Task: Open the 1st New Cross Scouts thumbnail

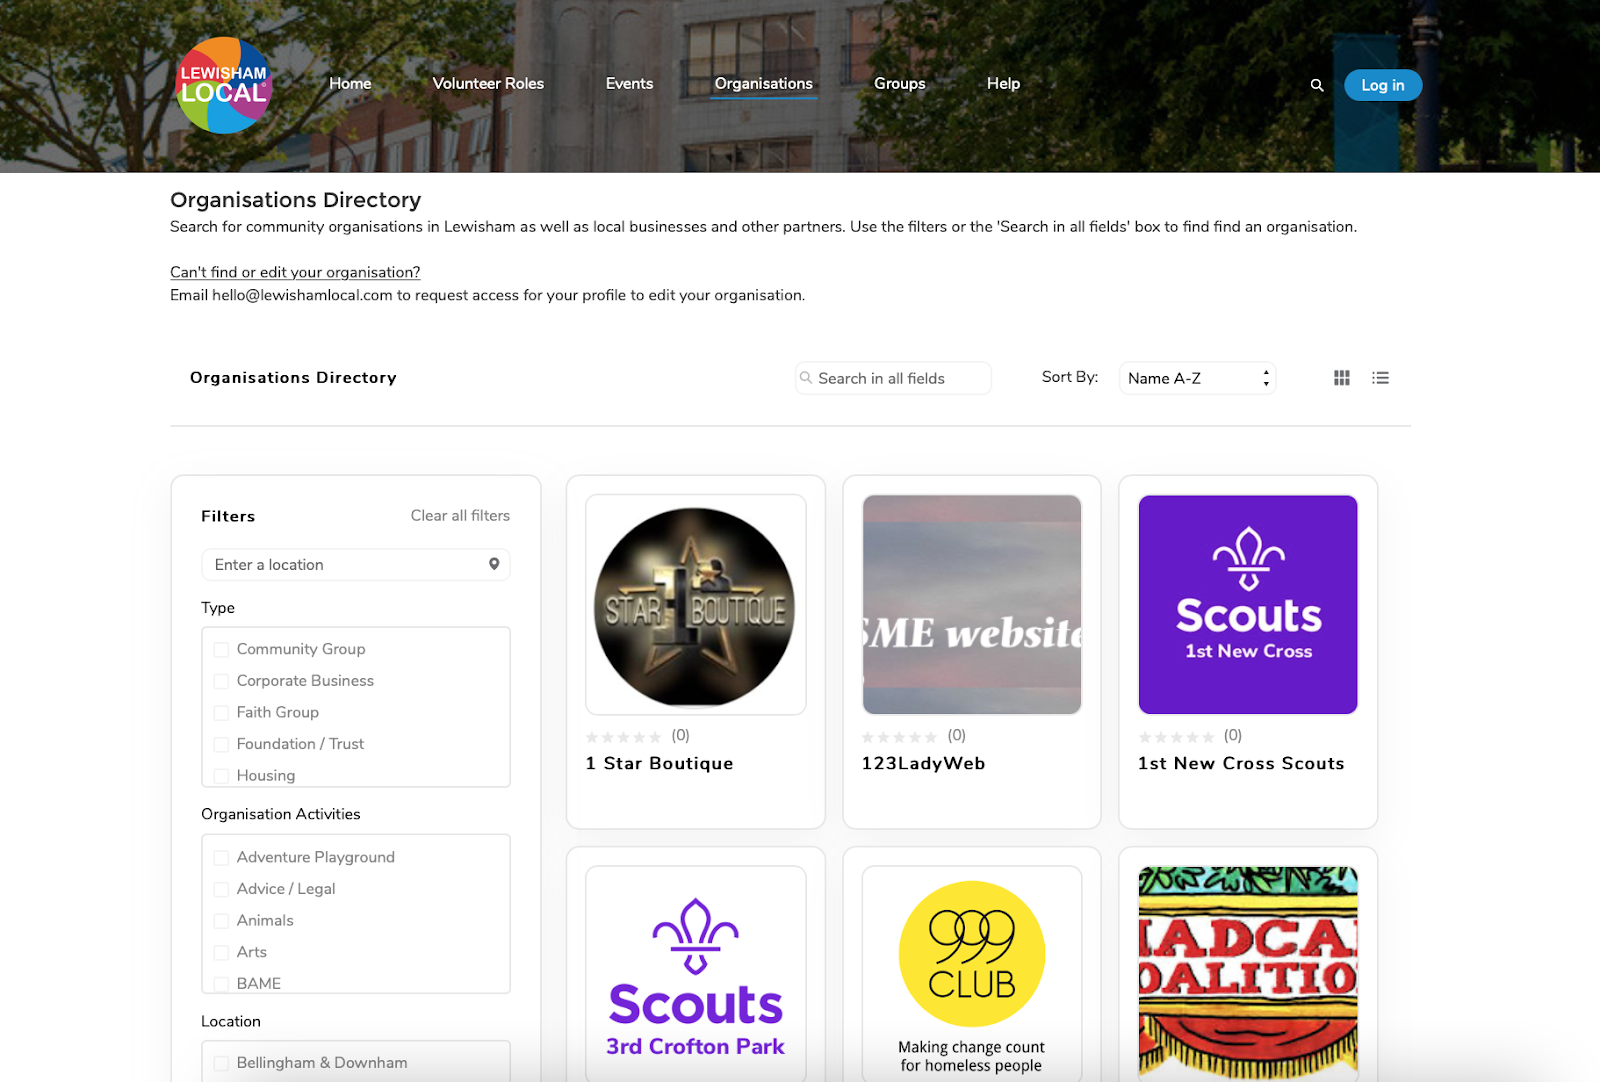Action: pos(1248,605)
